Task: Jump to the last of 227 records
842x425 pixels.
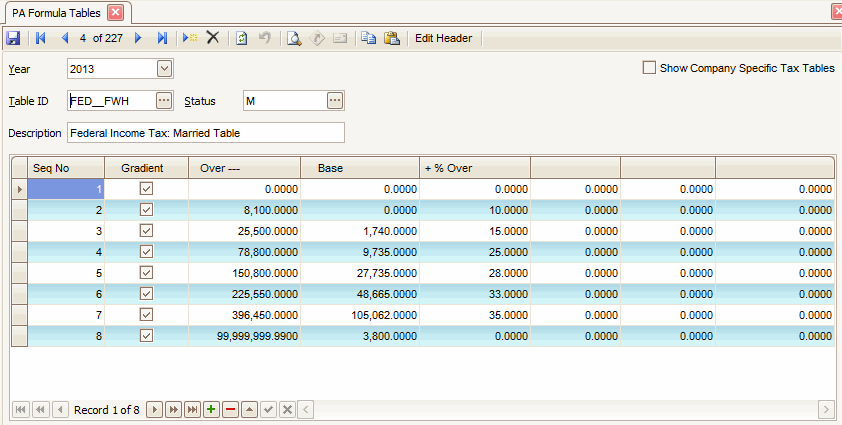Action: (162, 38)
